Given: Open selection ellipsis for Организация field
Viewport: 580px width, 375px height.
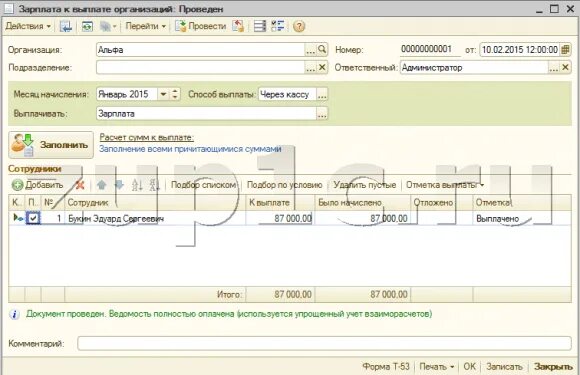Looking at the screenshot, I should coord(310,50).
